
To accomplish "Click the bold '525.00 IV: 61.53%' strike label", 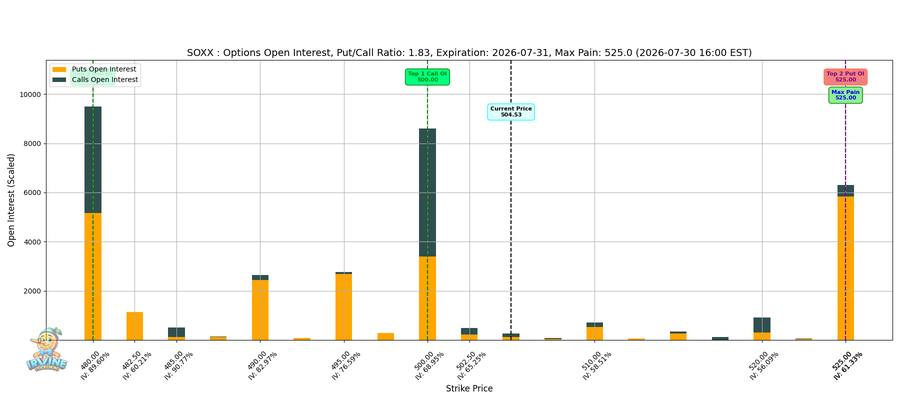I will pyautogui.click(x=848, y=366).
